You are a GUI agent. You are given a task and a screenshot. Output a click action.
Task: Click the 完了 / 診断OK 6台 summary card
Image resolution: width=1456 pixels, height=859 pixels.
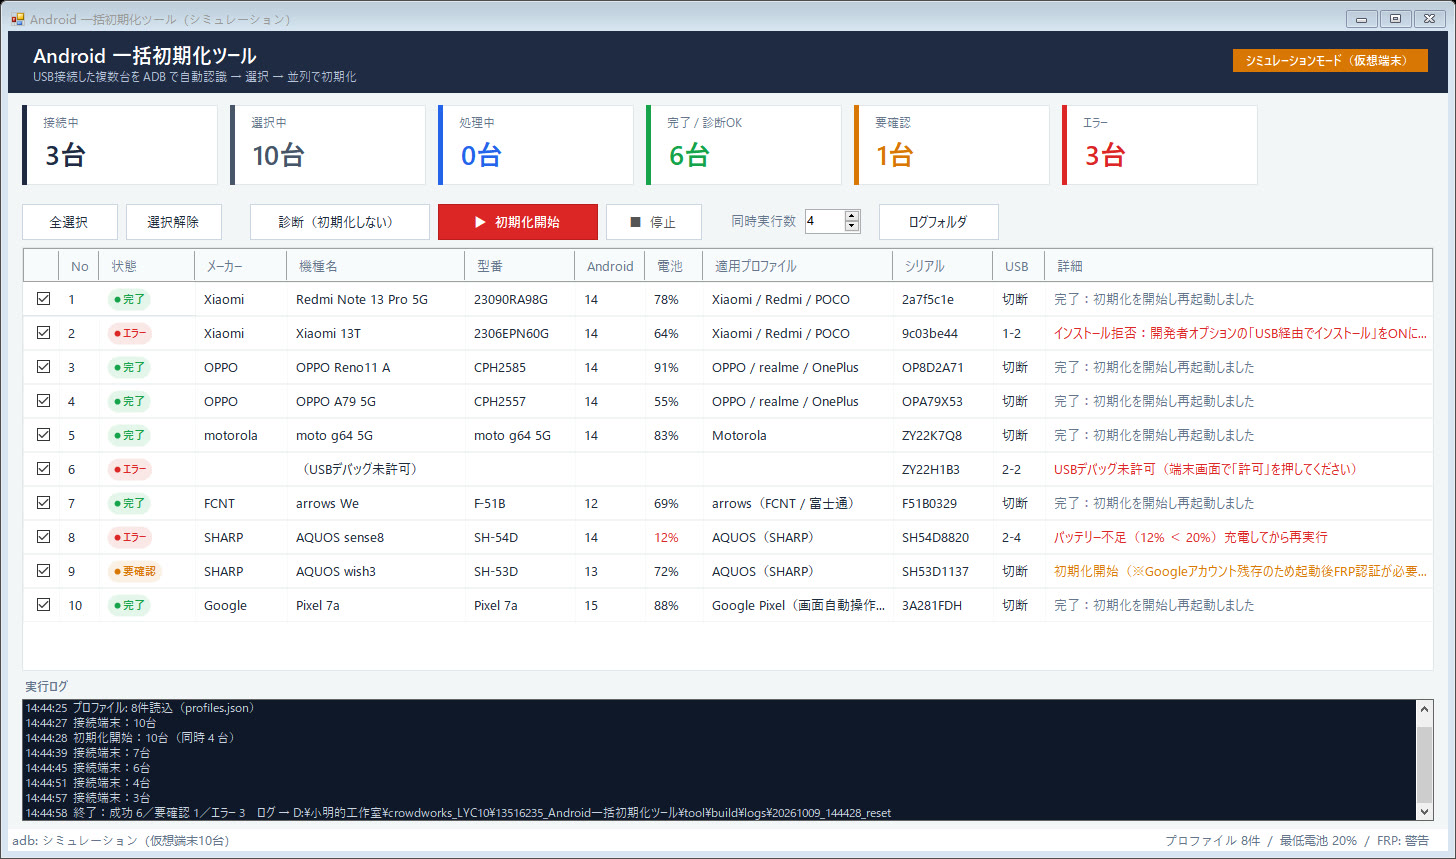pos(744,145)
